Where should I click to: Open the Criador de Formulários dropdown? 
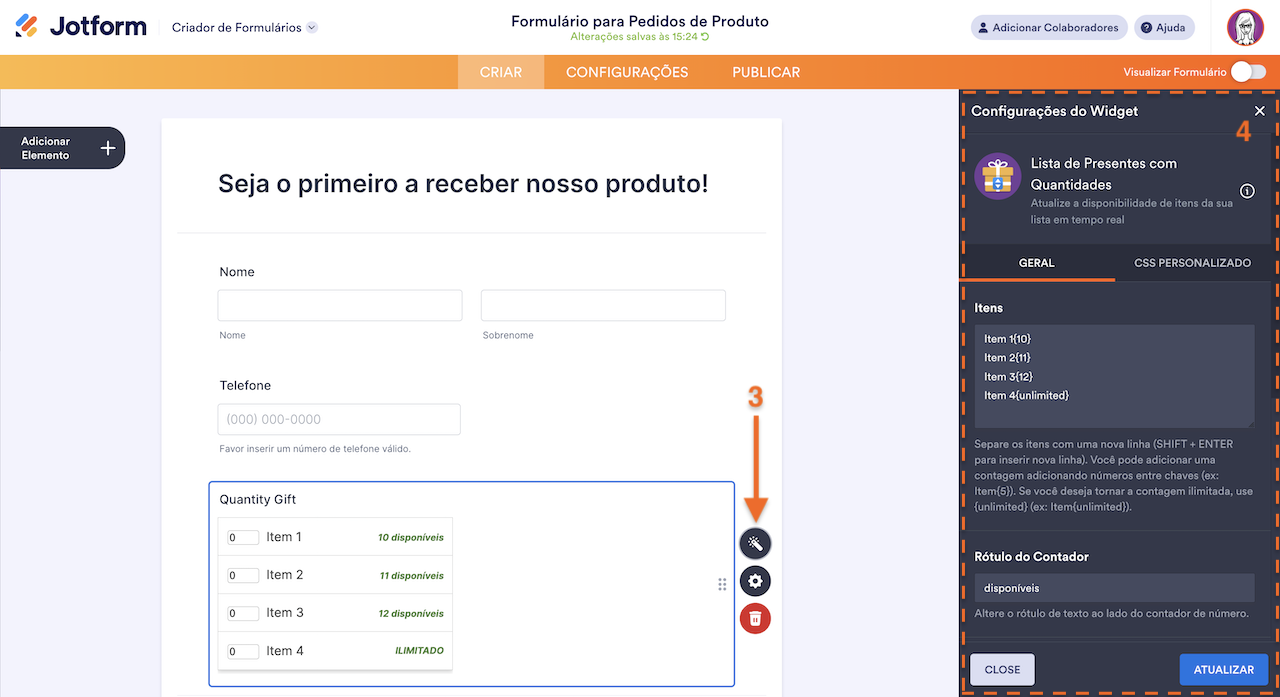tap(243, 28)
